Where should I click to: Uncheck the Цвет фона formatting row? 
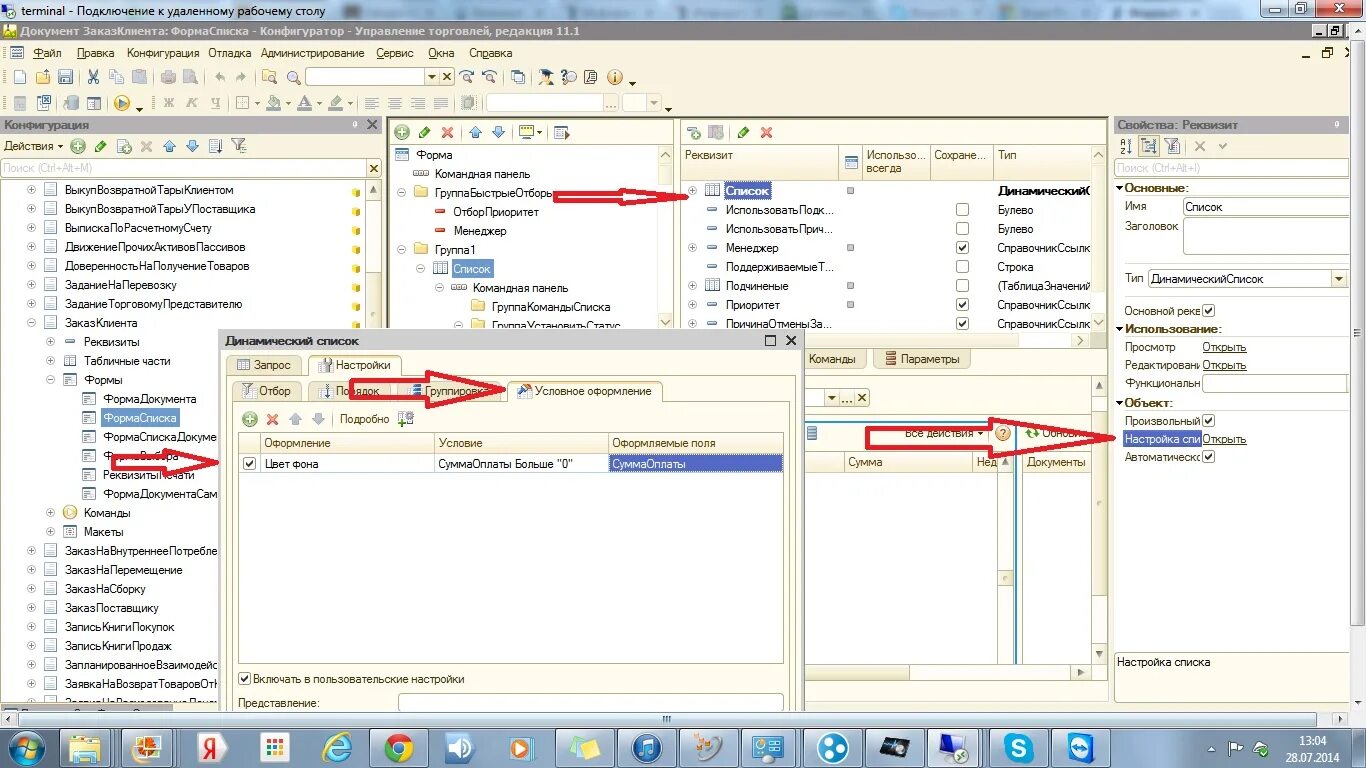point(249,463)
